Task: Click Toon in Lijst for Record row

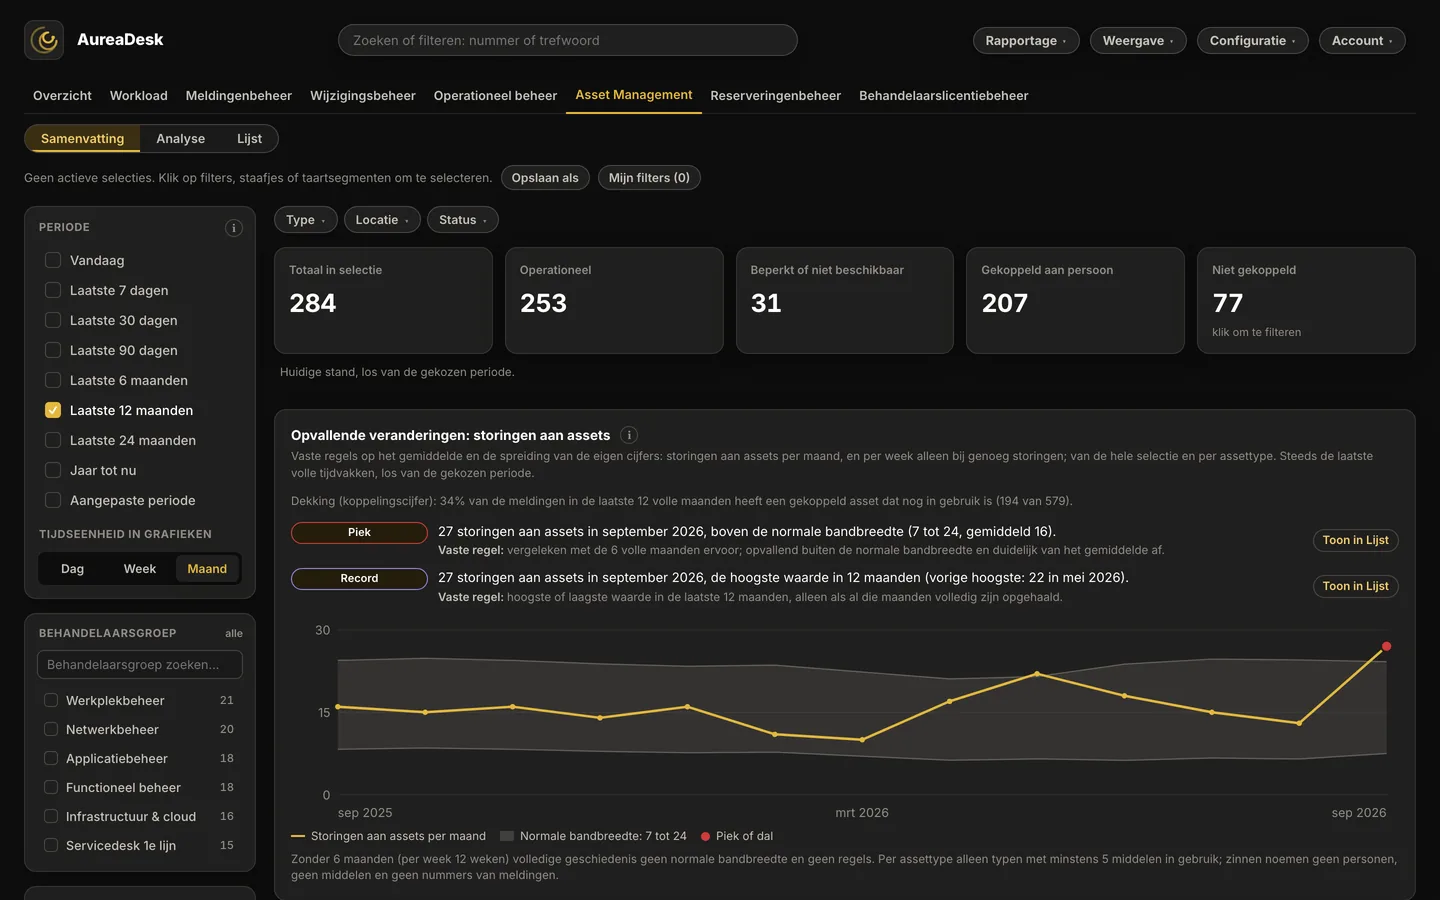Action: (1355, 586)
